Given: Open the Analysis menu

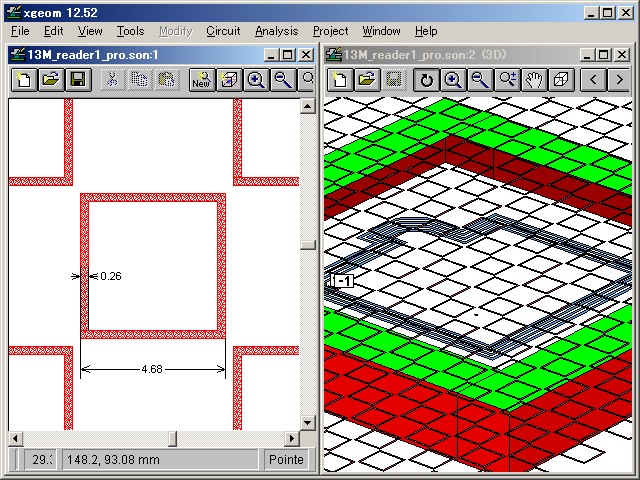Looking at the screenshot, I should coord(276,31).
